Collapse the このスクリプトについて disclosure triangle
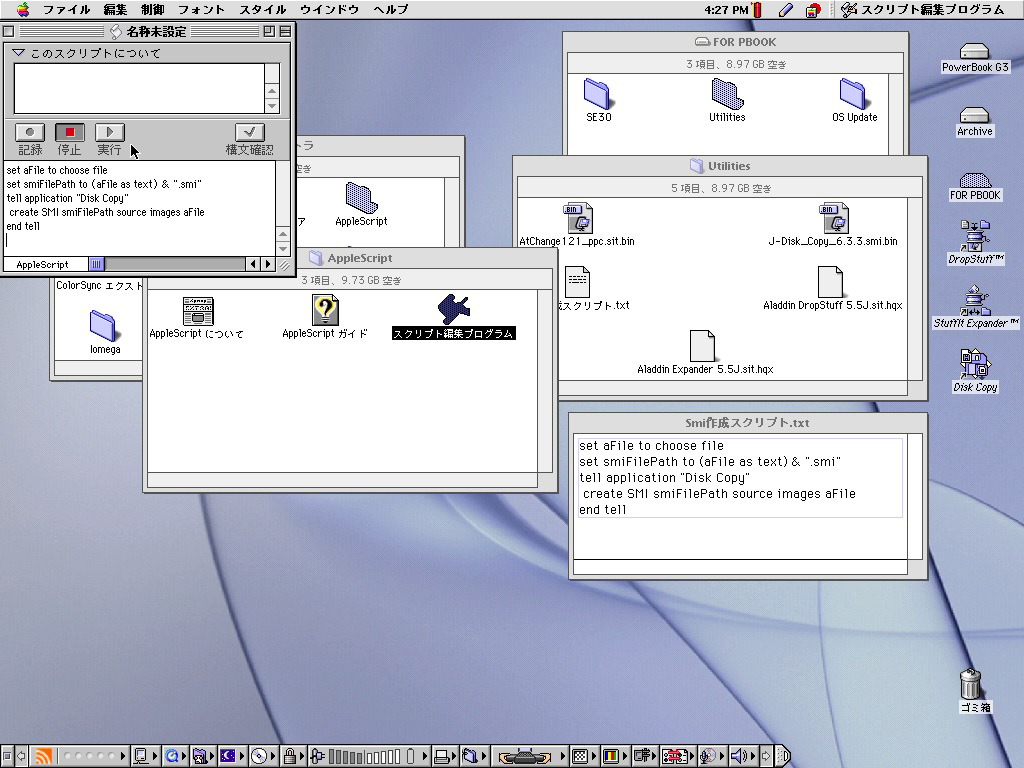The height and width of the screenshot is (768, 1024). pyautogui.click(x=18, y=53)
